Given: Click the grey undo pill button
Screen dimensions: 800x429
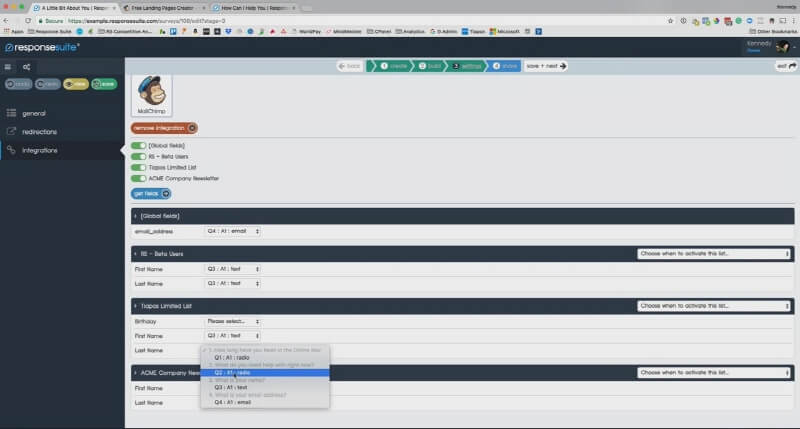Looking at the screenshot, I should pos(18,84).
